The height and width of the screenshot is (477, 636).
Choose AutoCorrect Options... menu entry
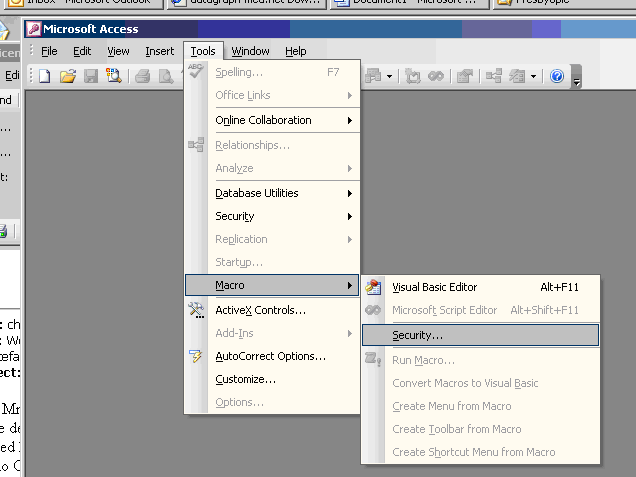[272, 356]
